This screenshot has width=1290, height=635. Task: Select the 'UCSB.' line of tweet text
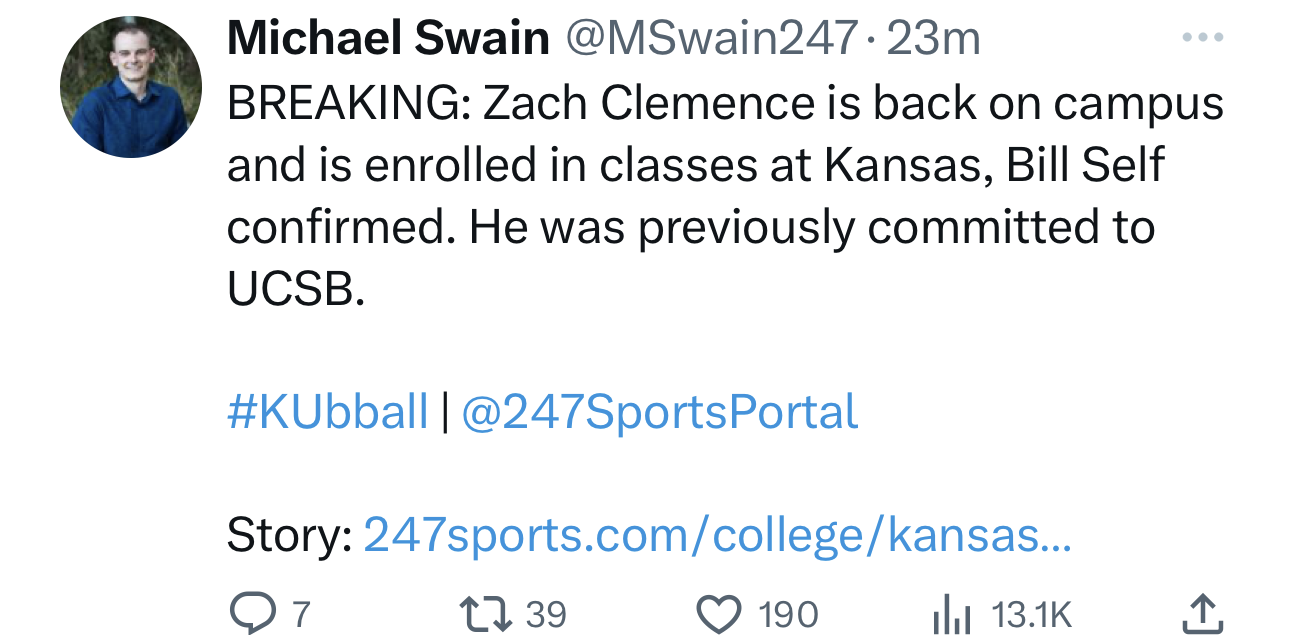291,289
